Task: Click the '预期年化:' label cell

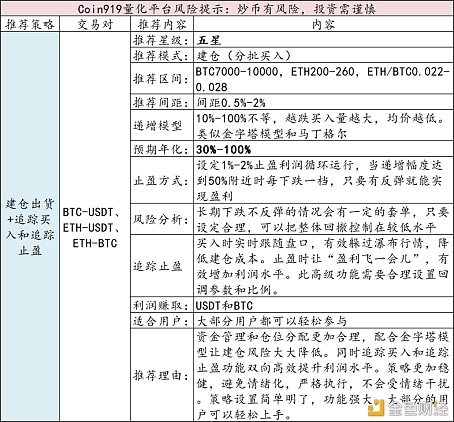Action: tap(162, 149)
